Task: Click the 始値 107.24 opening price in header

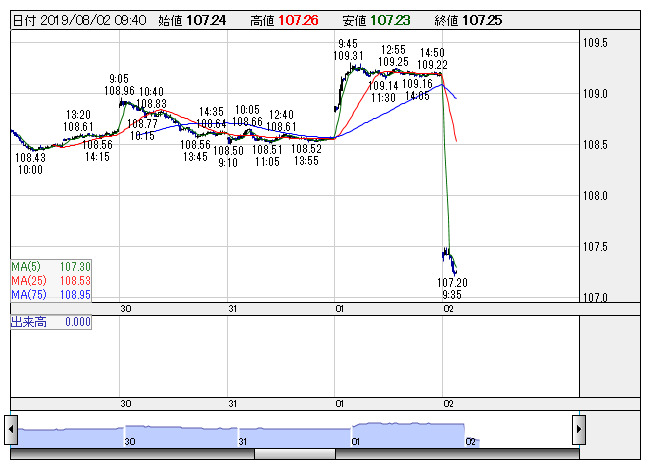Action: tap(192, 20)
